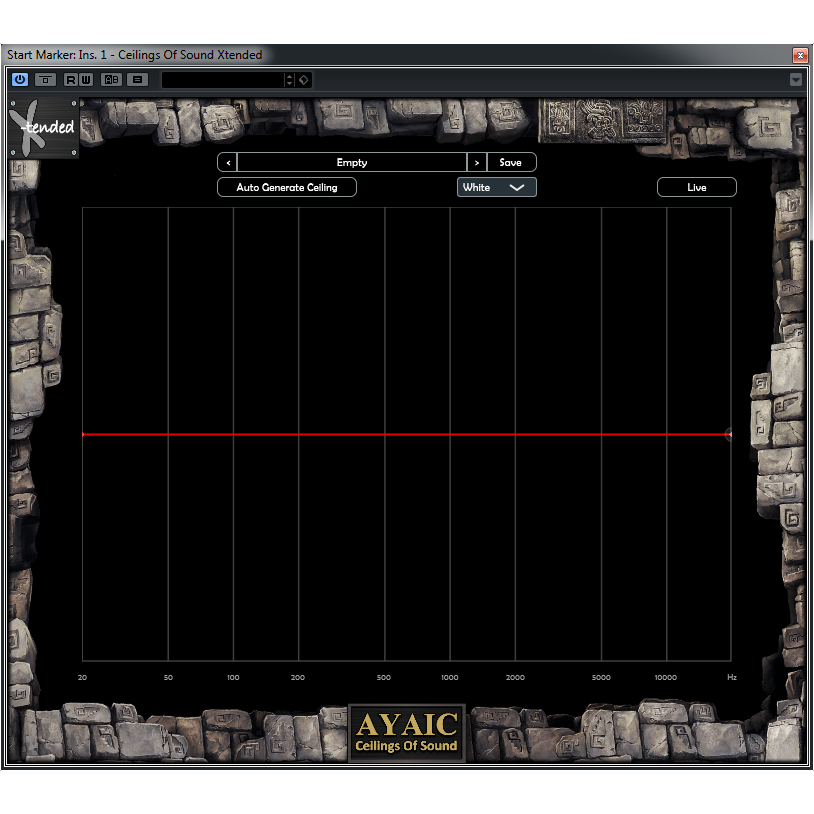Toggle Live mode on
The width and height of the screenshot is (814, 814).
(696, 187)
